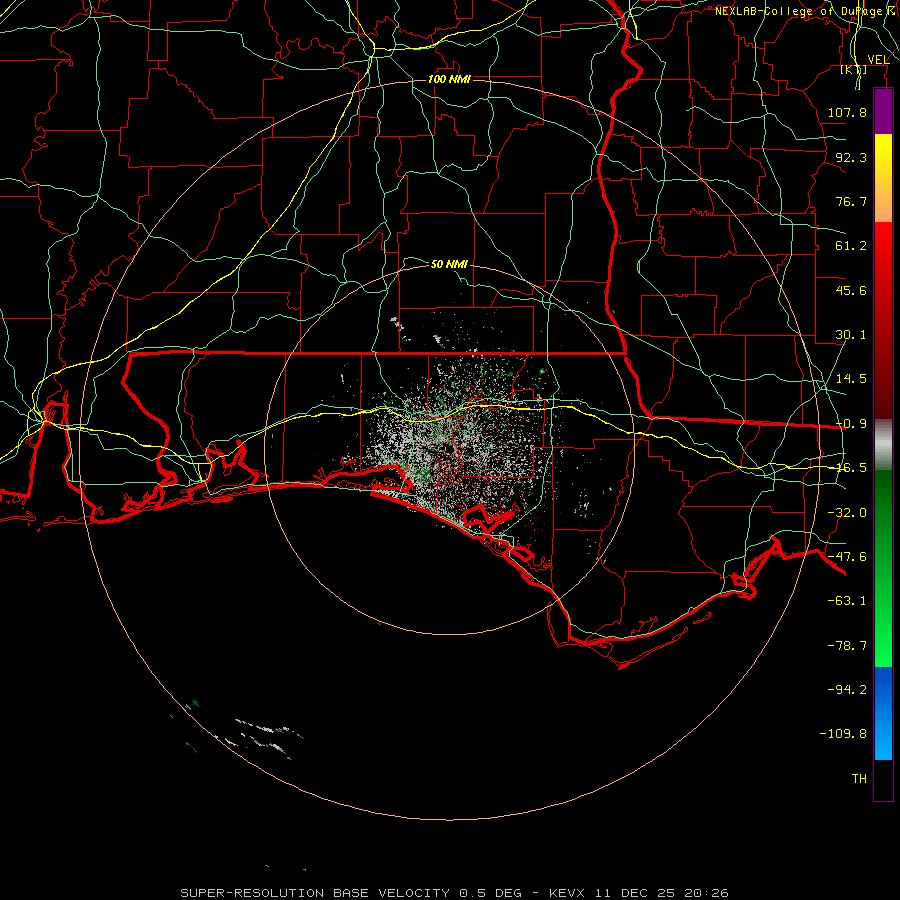900x900 pixels.
Task: Click SUPER-RESOLUTION BASE VELOCITY in the footer caption
Action: point(315,893)
